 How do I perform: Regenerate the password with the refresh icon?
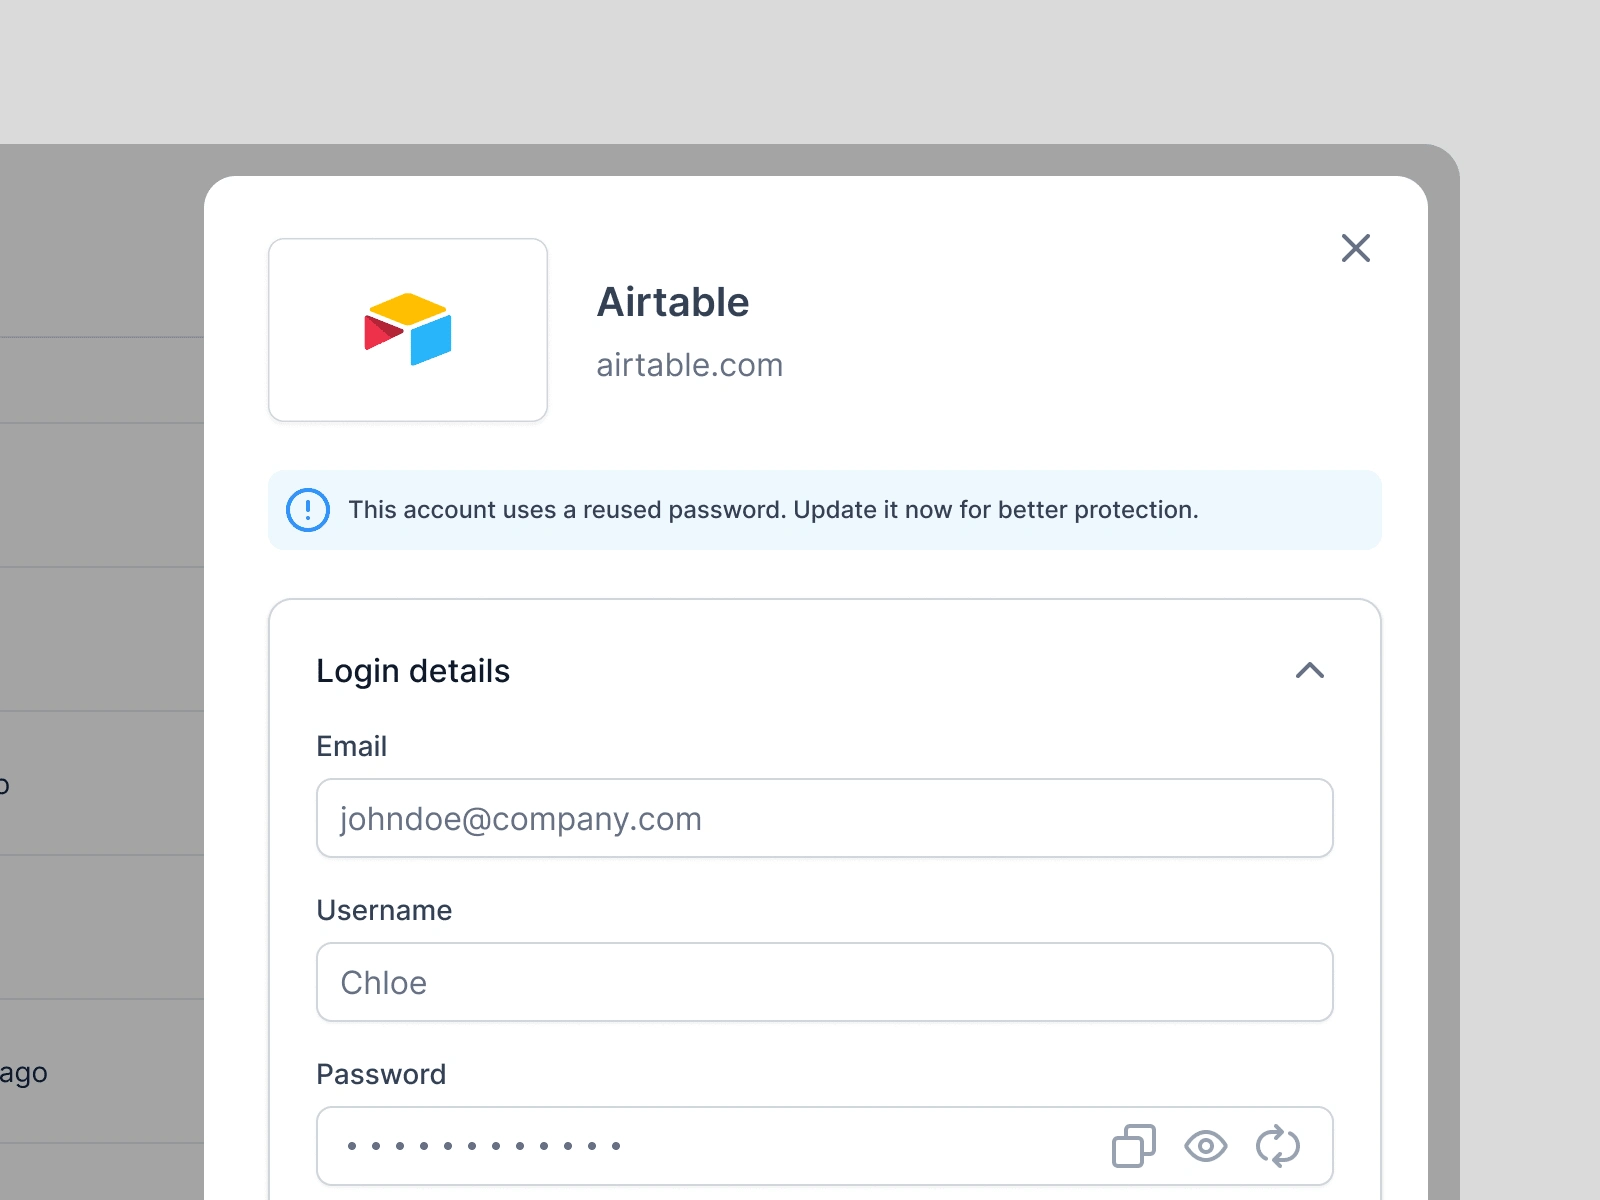pyautogui.click(x=1277, y=1146)
